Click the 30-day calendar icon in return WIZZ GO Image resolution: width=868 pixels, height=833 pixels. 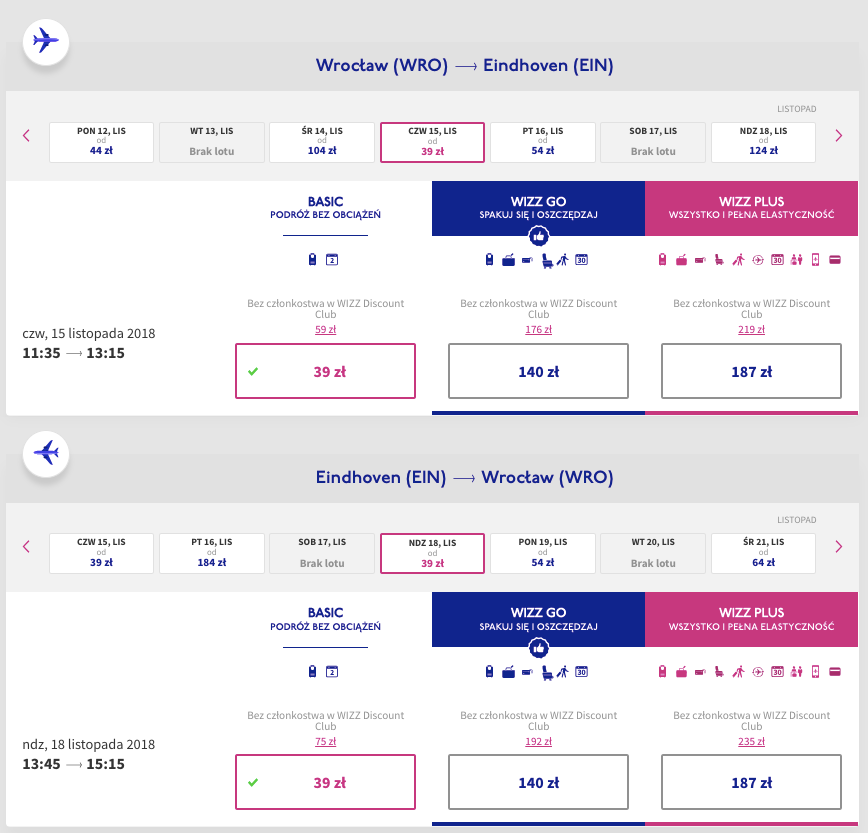click(581, 671)
